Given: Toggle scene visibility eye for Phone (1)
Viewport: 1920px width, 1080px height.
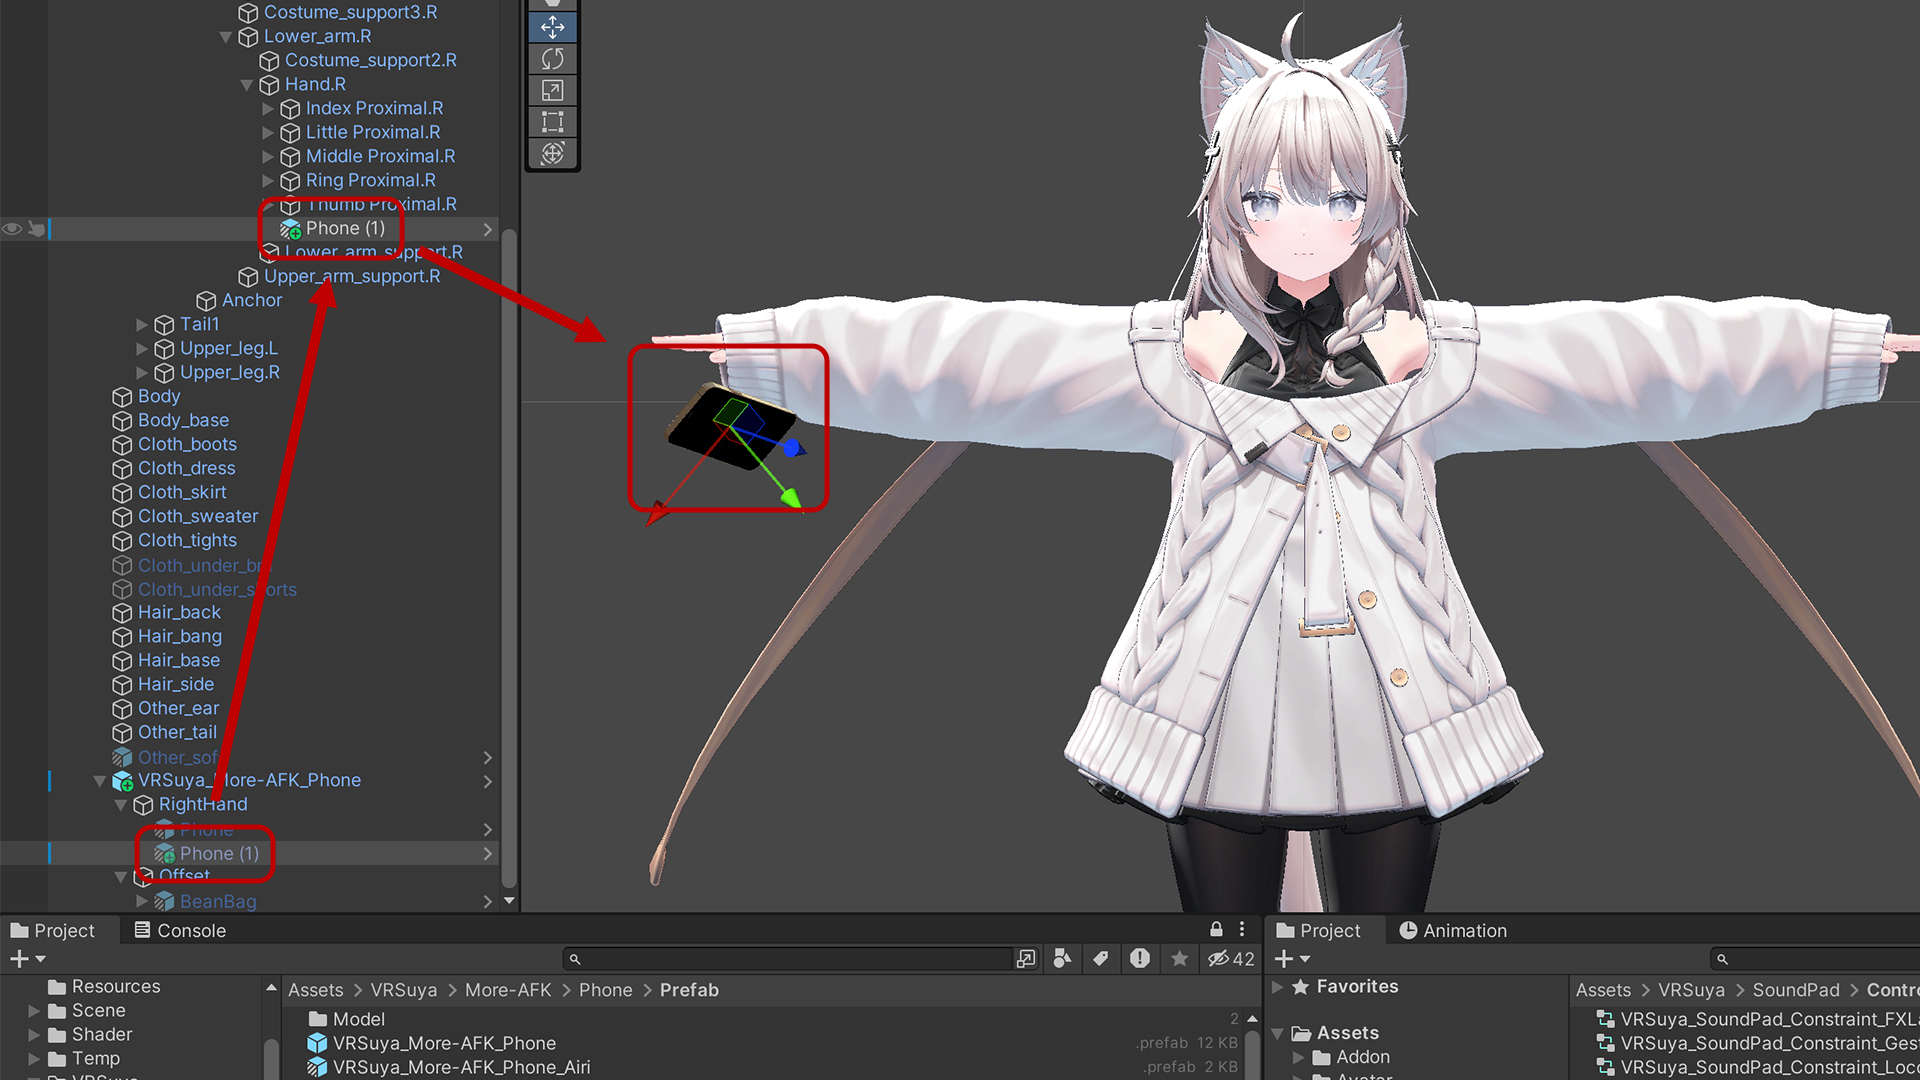Looking at the screenshot, I should (12, 229).
